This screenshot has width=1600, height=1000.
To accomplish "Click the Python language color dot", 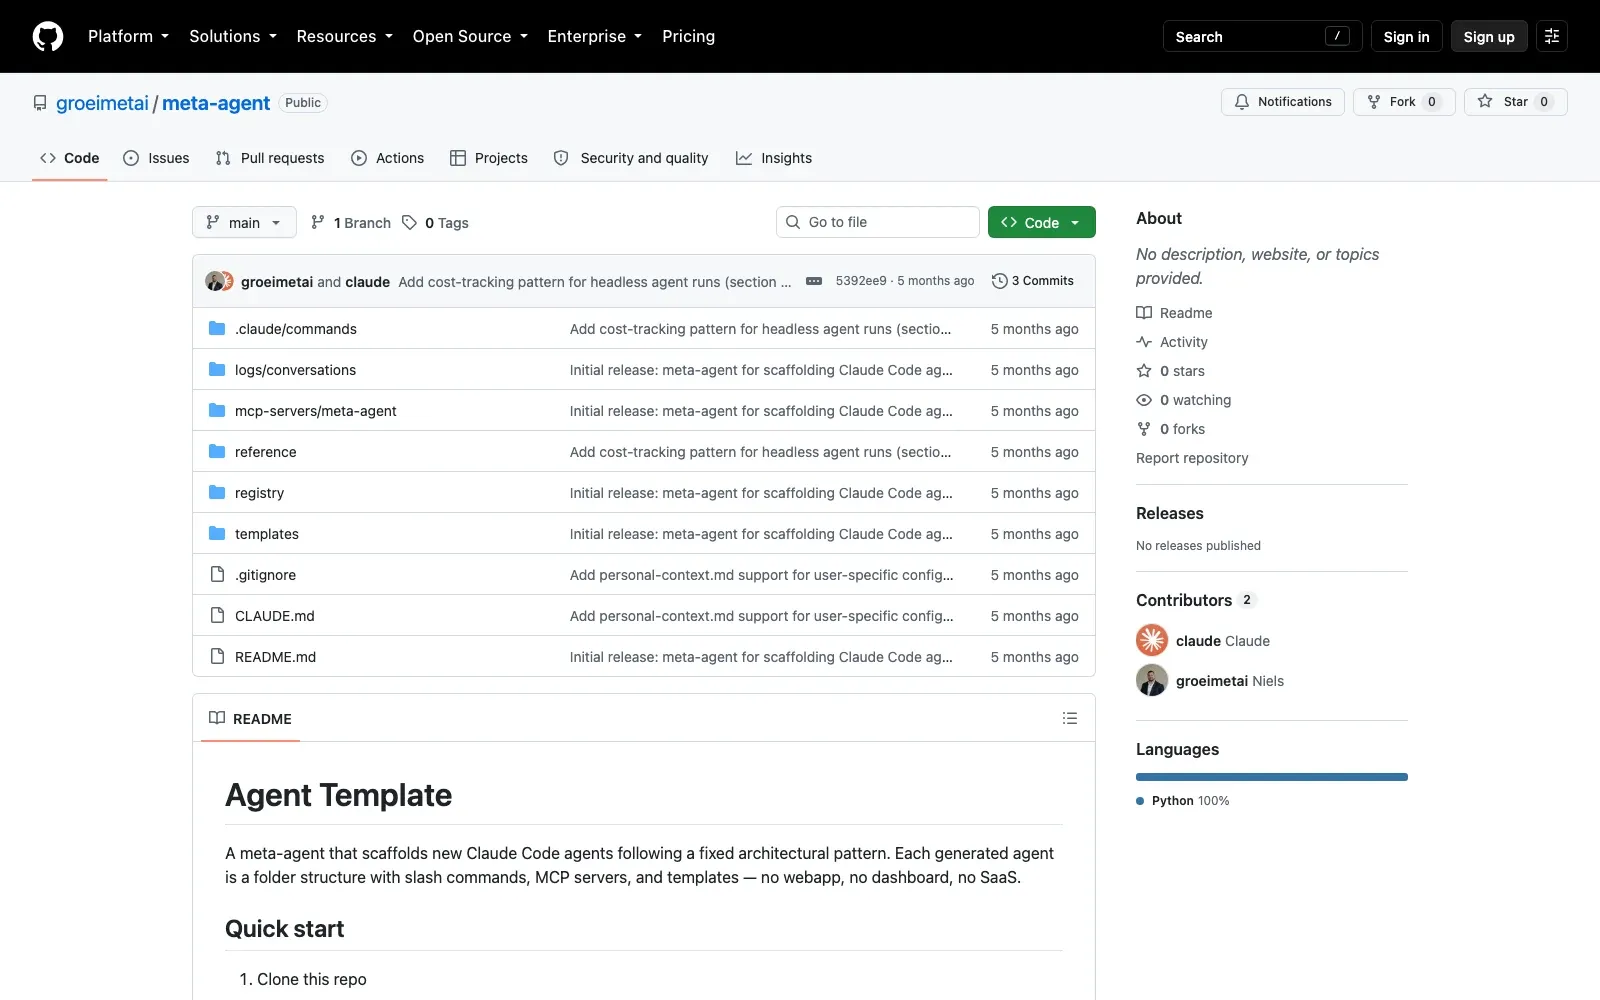I will click(x=1140, y=801).
